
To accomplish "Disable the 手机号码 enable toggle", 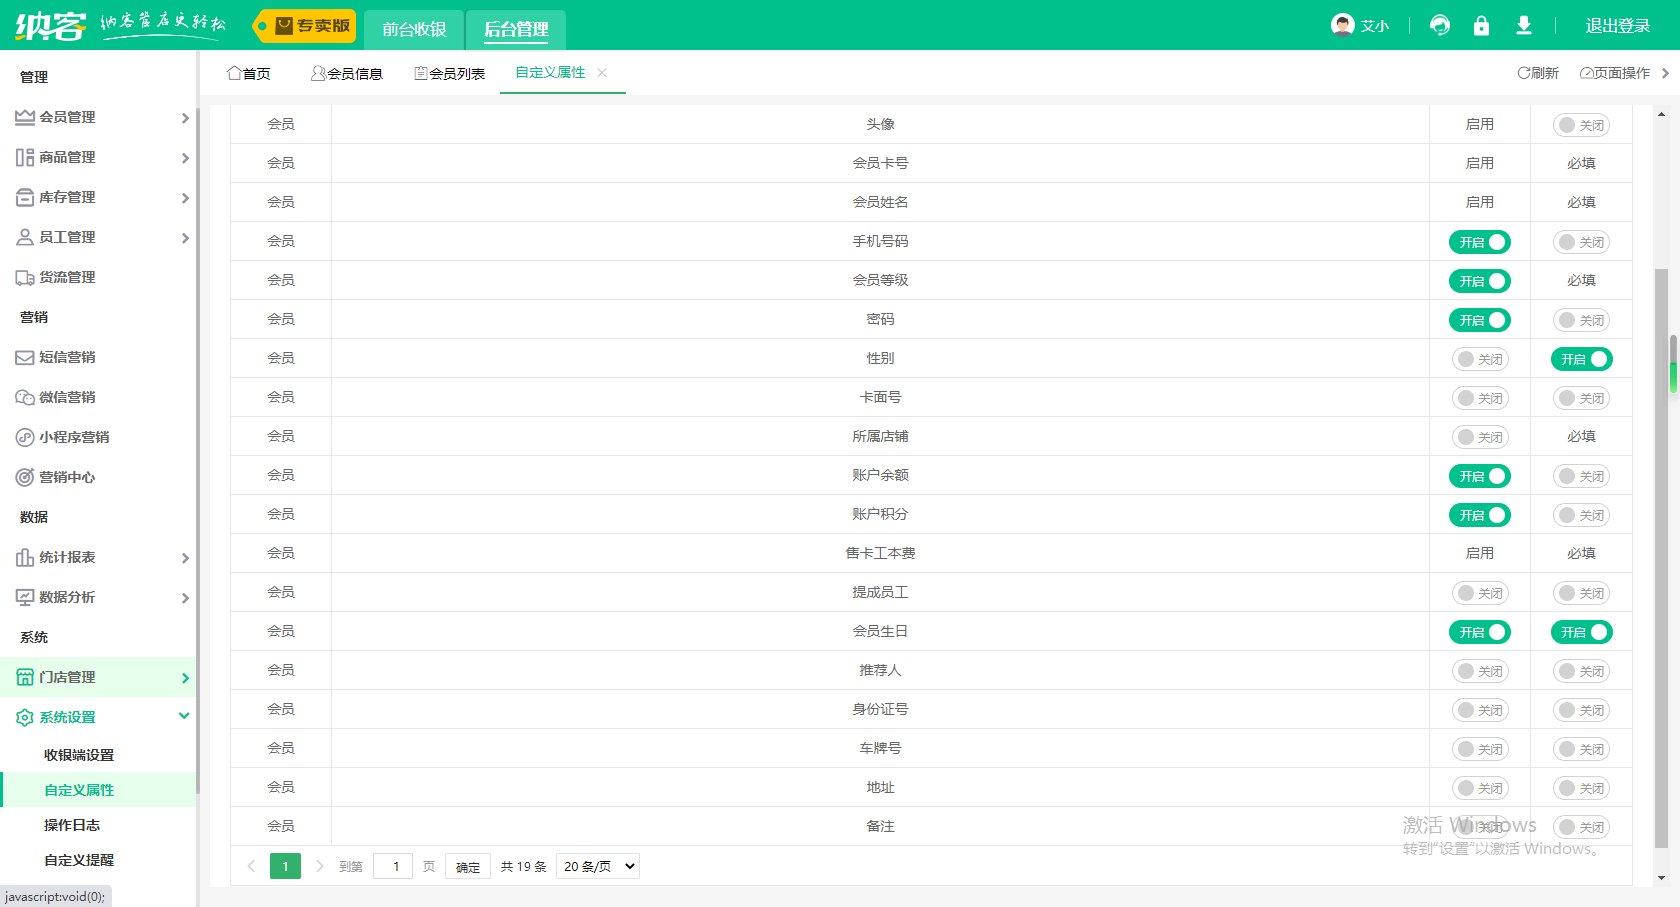I will (x=1479, y=242).
